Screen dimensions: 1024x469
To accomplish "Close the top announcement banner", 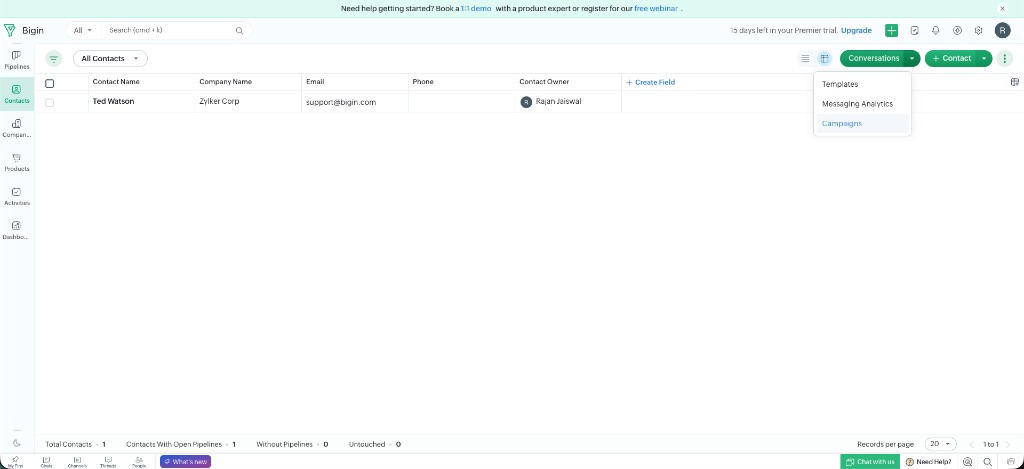I will click(1002, 8).
